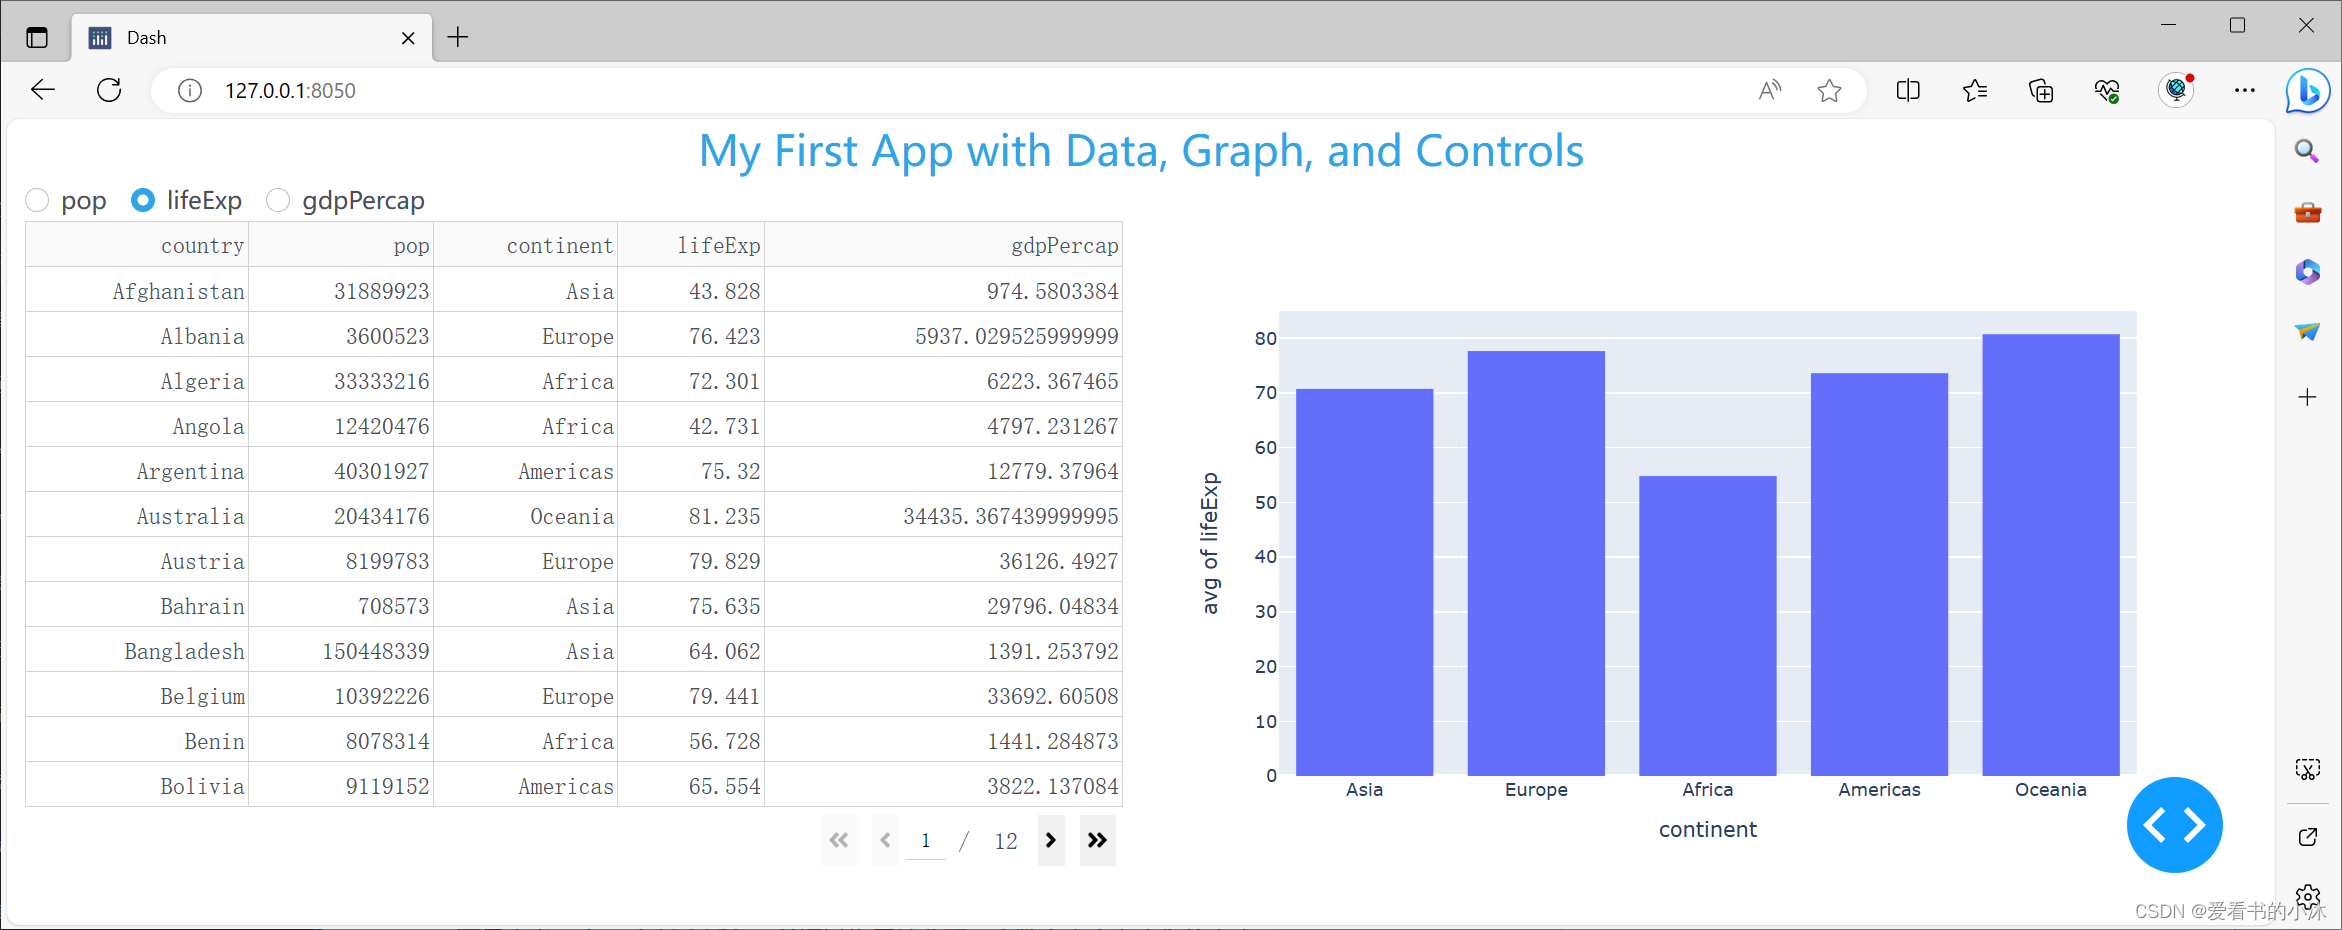Viewport: 2342px width, 930px height.
Task: Select the pop radio button
Action: click(37, 200)
